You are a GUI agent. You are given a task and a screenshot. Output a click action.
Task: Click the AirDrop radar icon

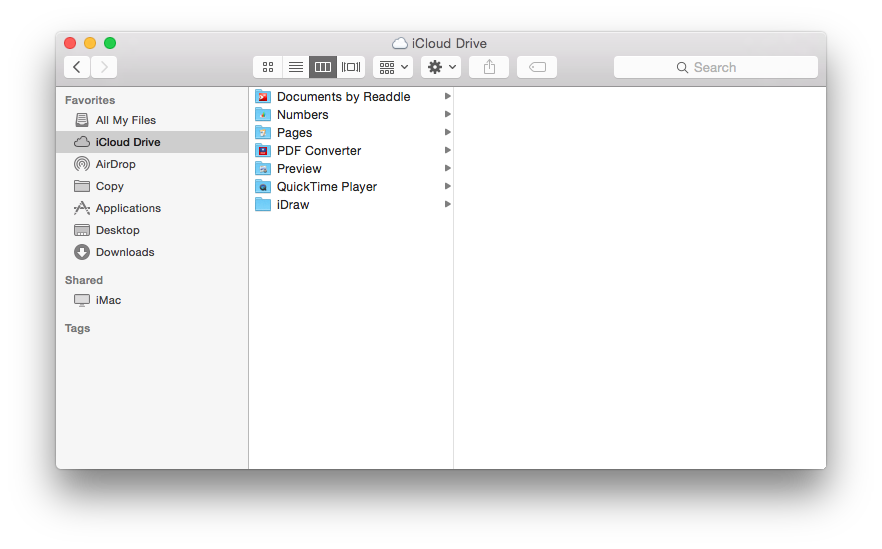click(x=82, y=164)
